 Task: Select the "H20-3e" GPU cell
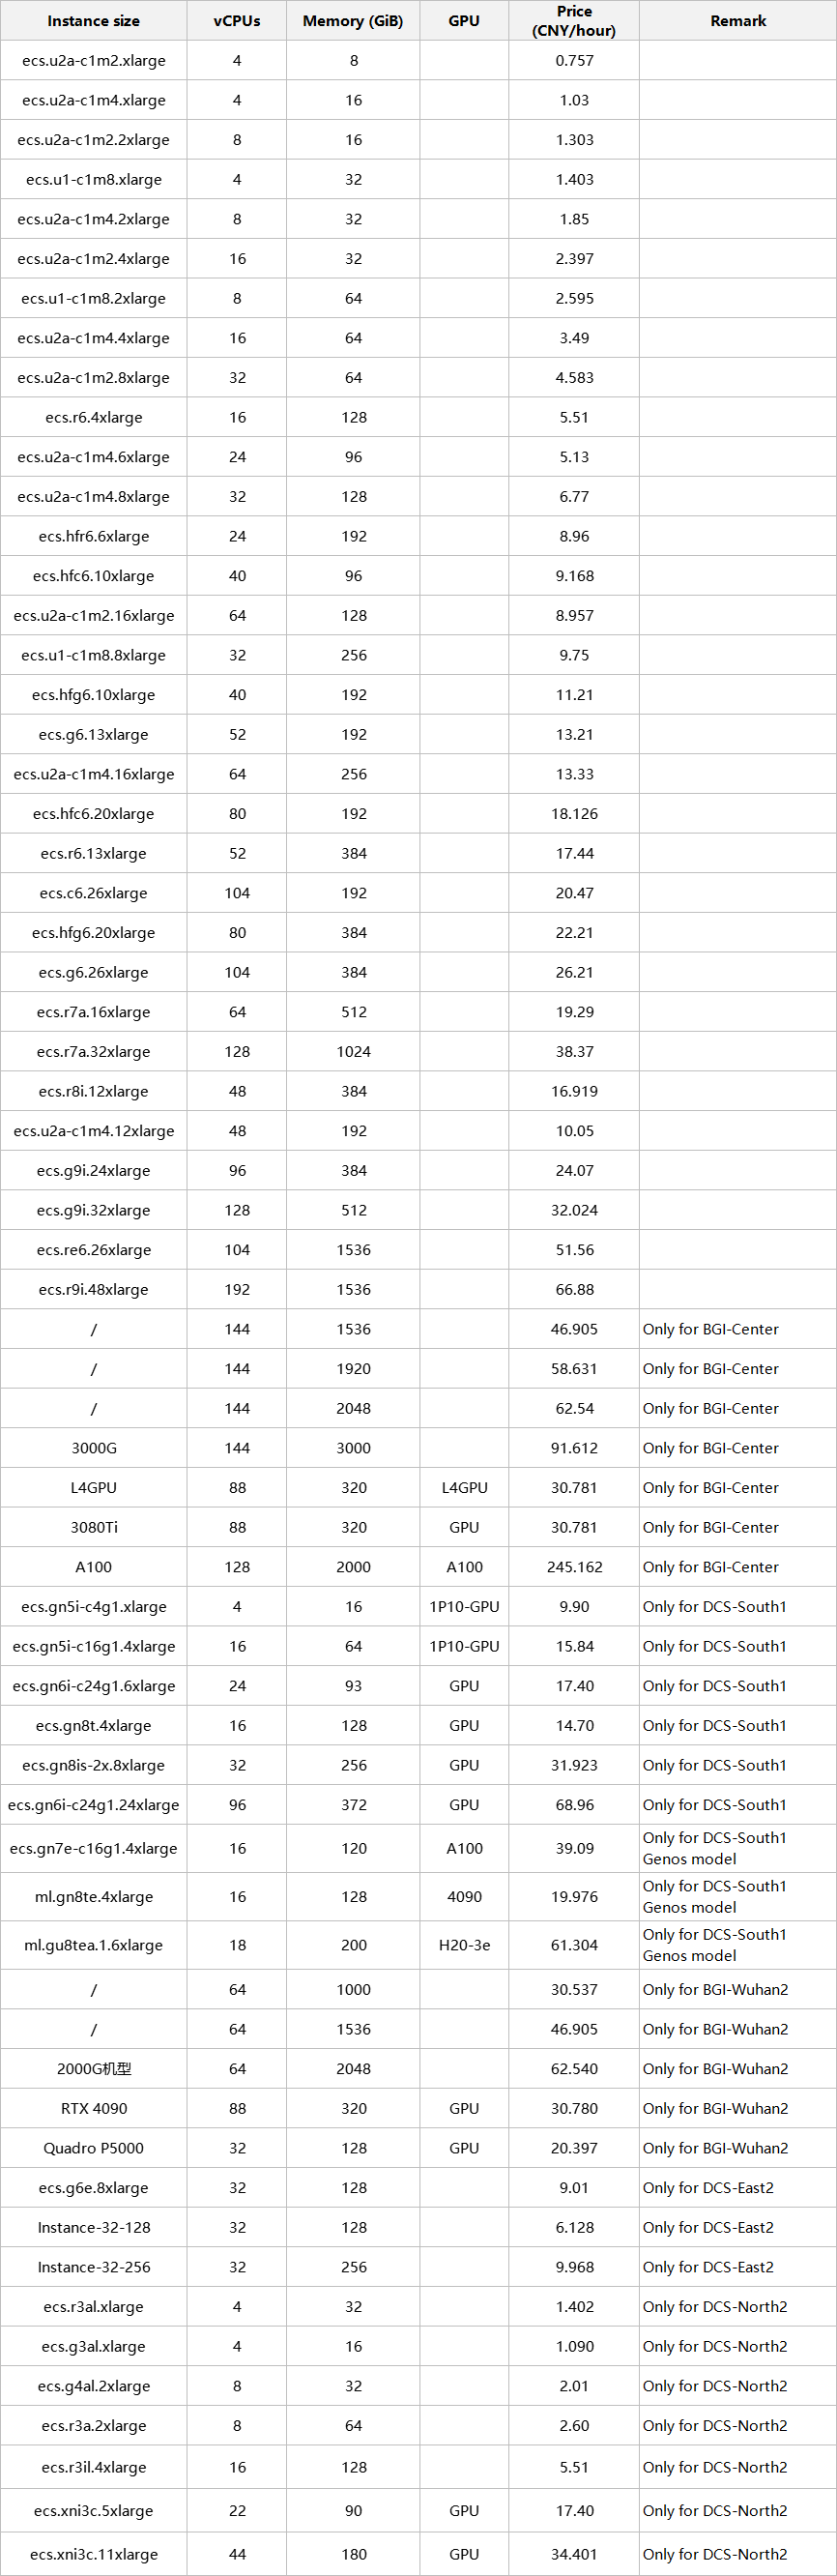pos(464,1945)
